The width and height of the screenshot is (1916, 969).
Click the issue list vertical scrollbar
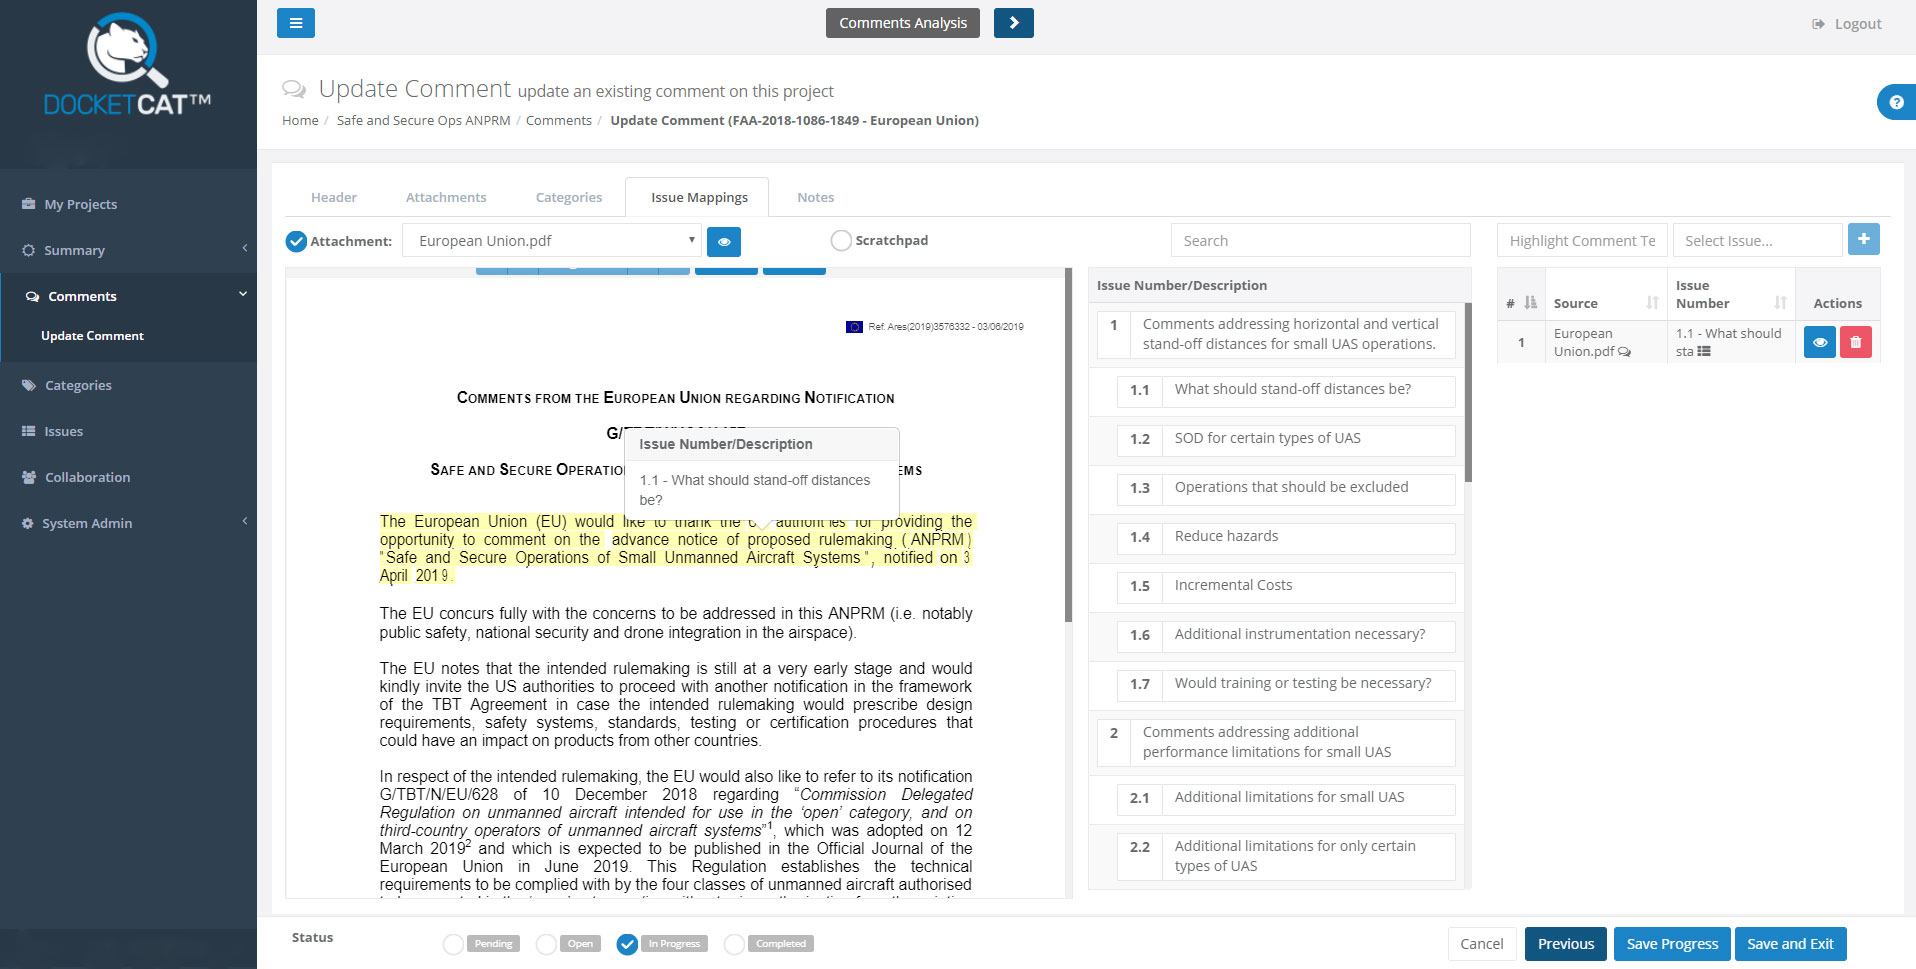click(1468, 392)
